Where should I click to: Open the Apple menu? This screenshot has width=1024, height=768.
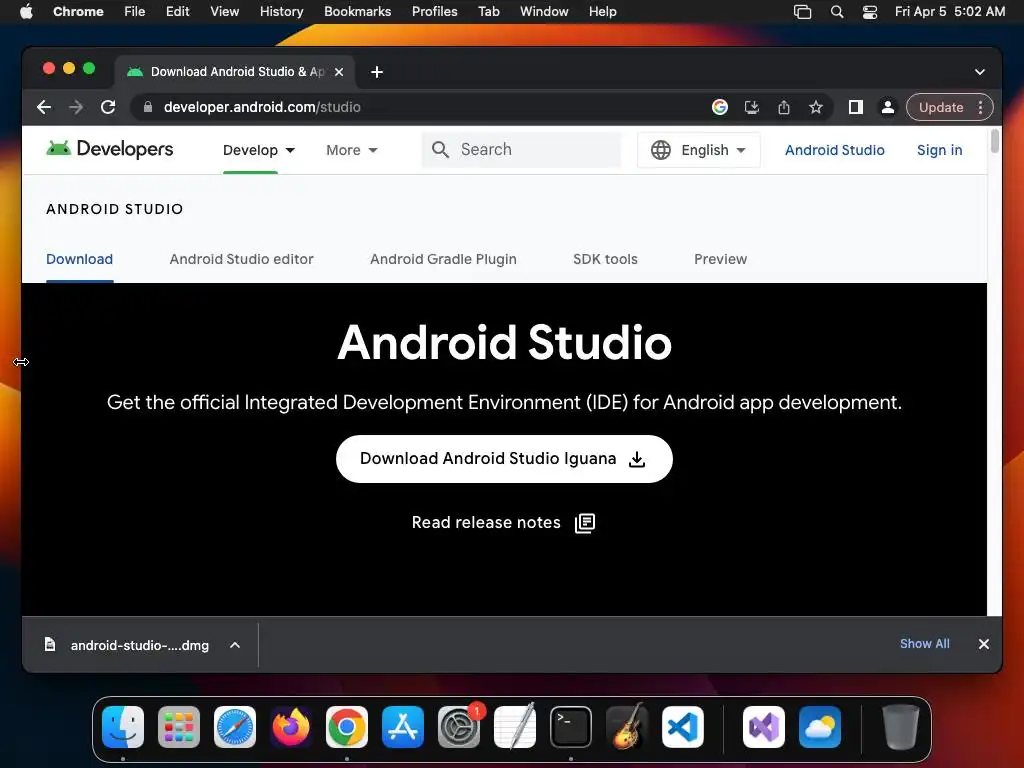[x=26, y=12]
